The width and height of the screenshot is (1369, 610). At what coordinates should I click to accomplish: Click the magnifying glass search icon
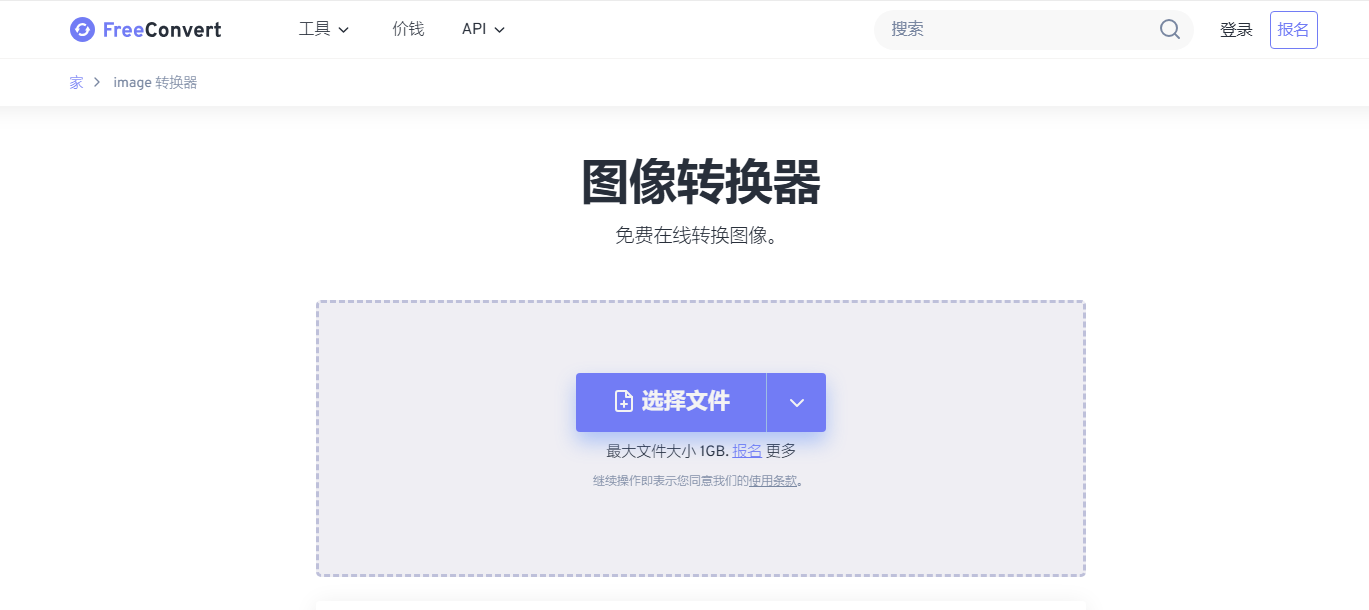1168,29
